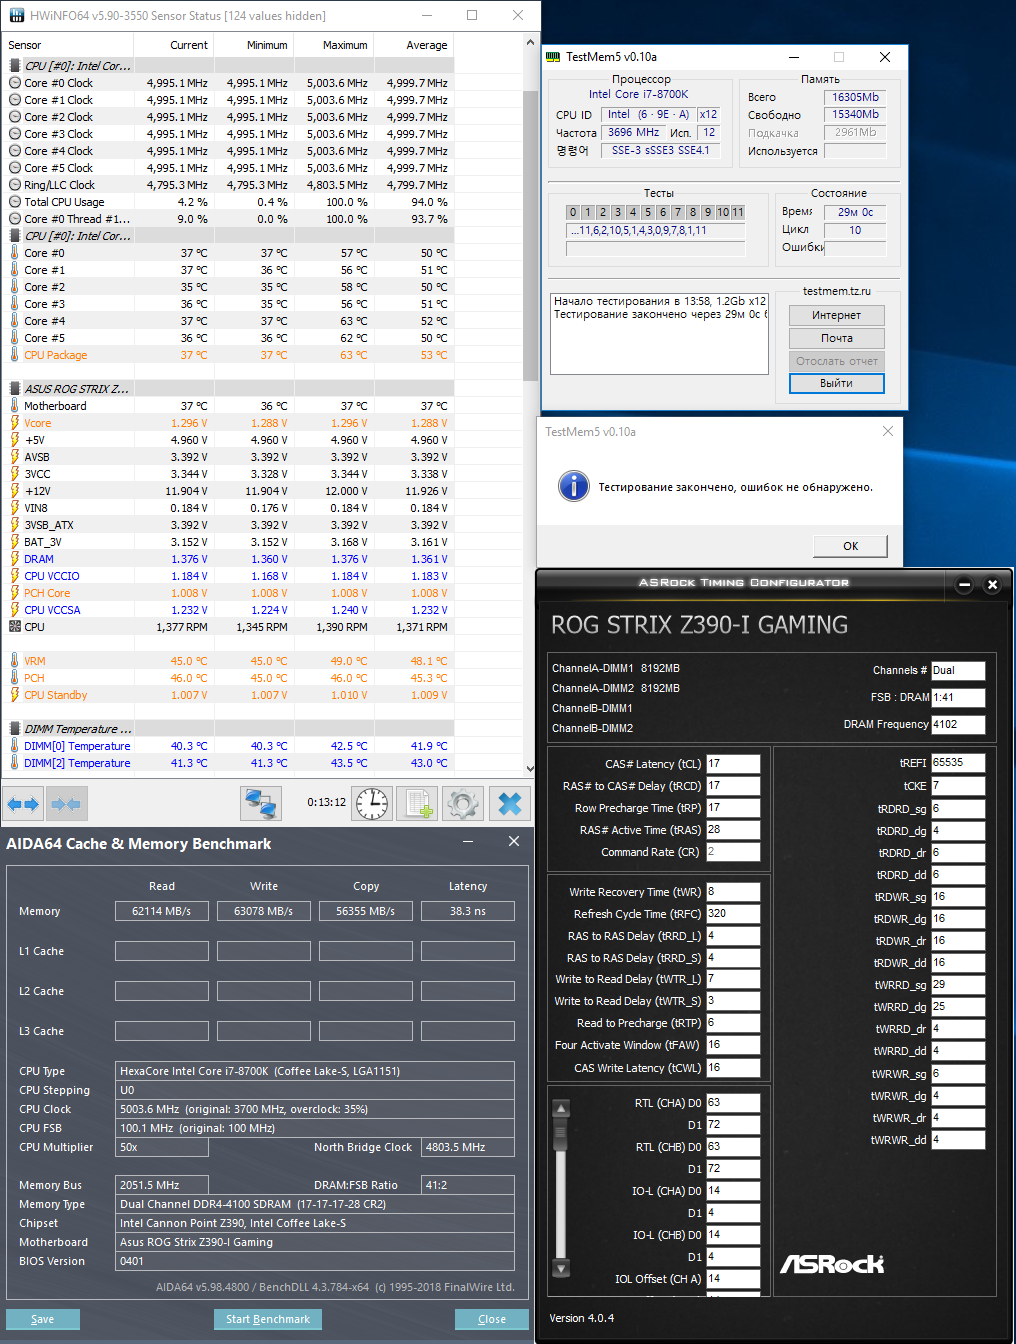
Task: Open the network remote center icon in HWiNFO
Action: coord(261,803)
